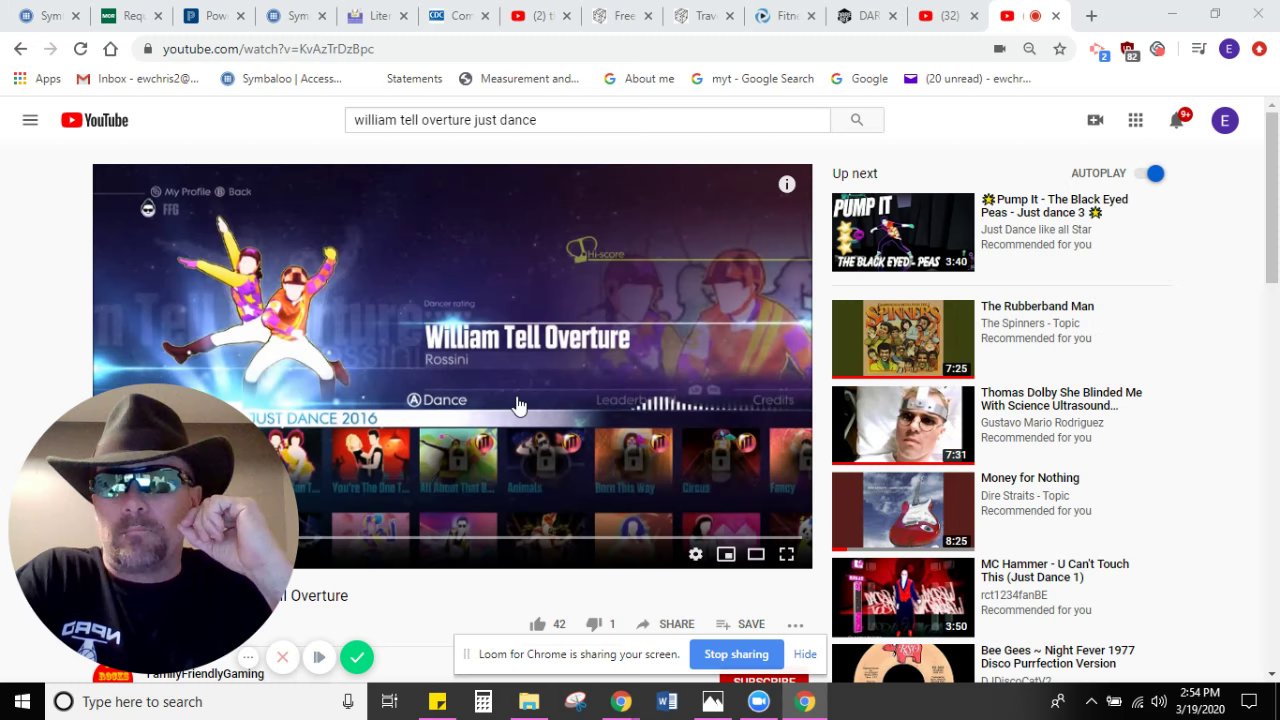Screen dimensions: 1280x720
Task: Open the Windows Action Center notifications
Action: tap(1249, 702)
